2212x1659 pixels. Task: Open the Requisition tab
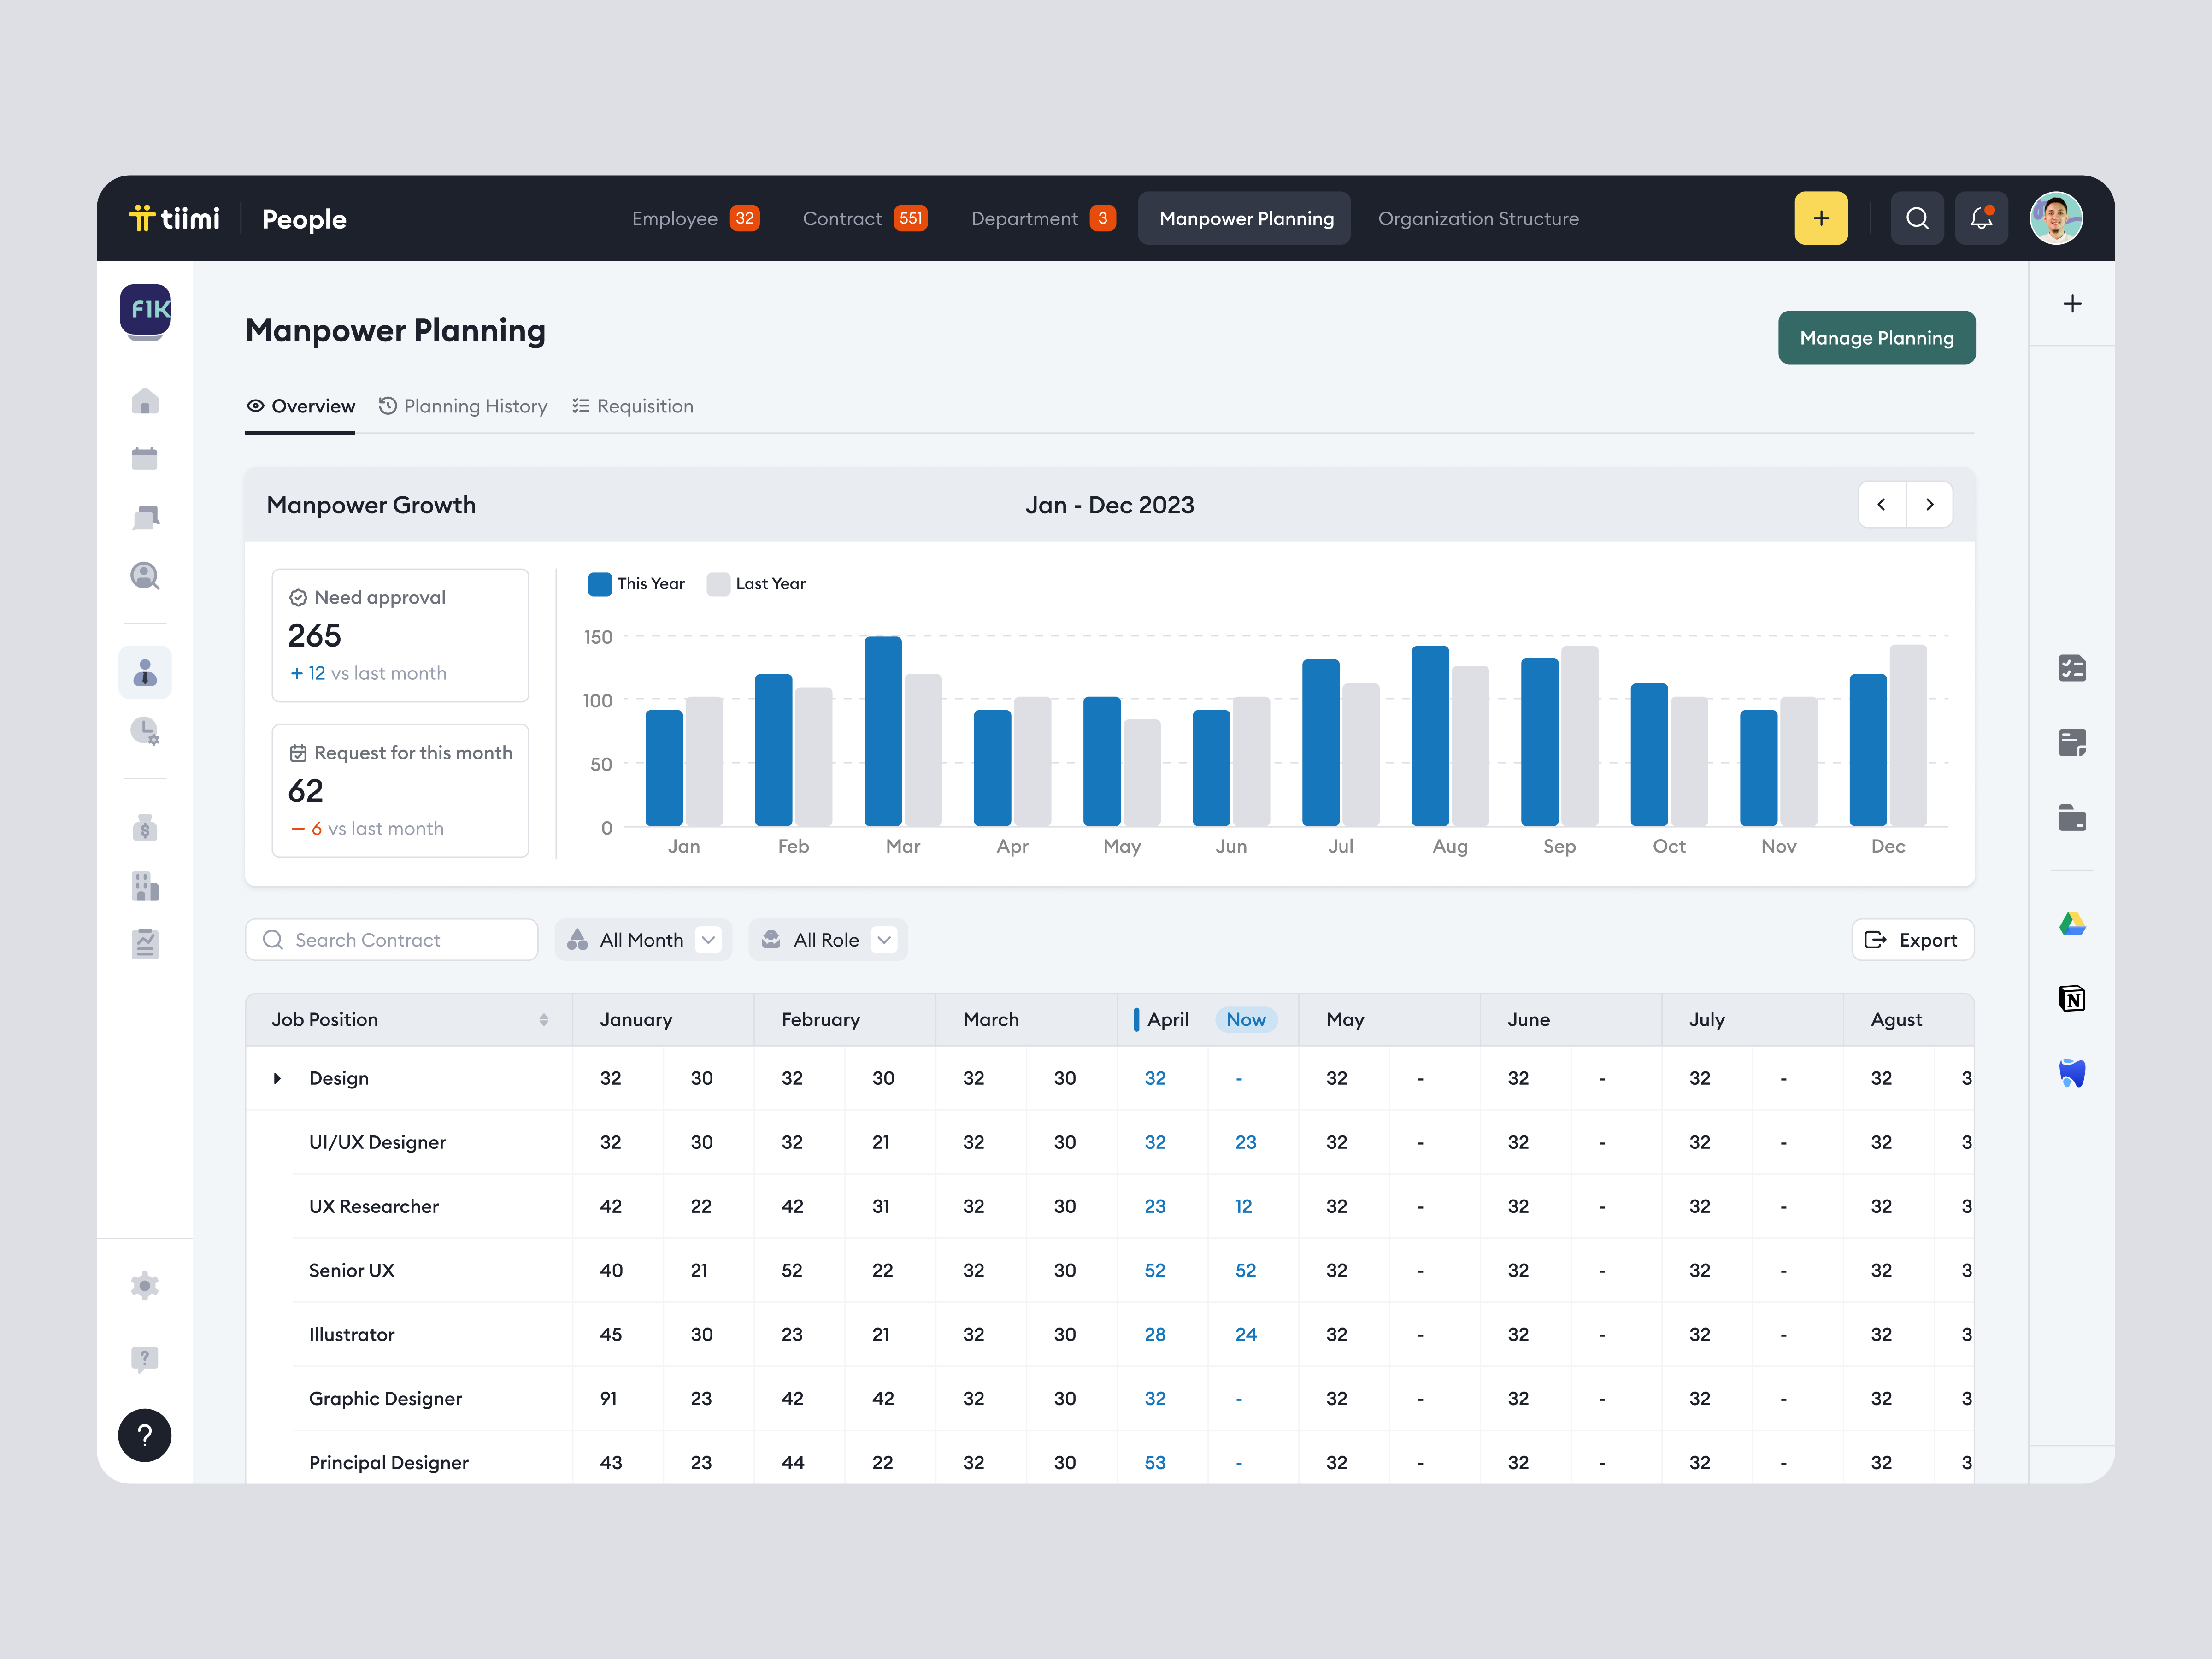(633, 406)
